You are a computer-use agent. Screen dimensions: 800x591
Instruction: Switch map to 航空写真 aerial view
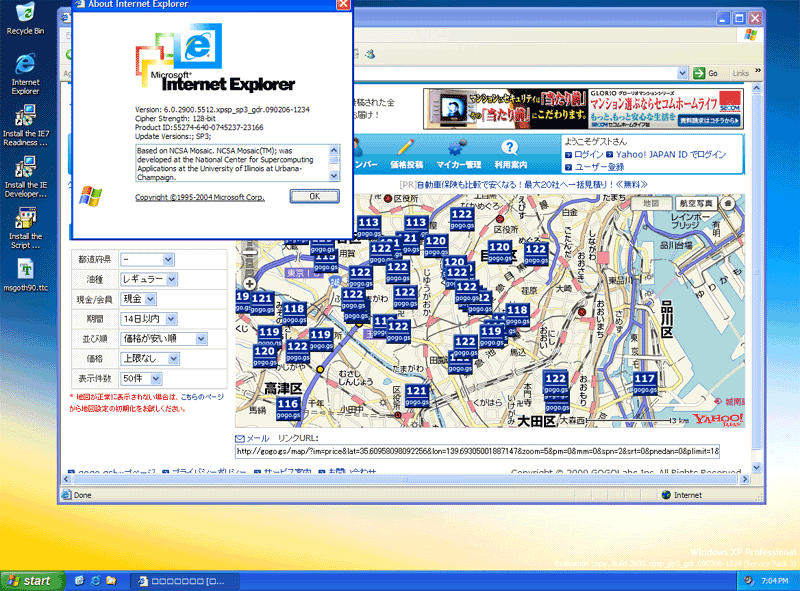coord(696,203)
